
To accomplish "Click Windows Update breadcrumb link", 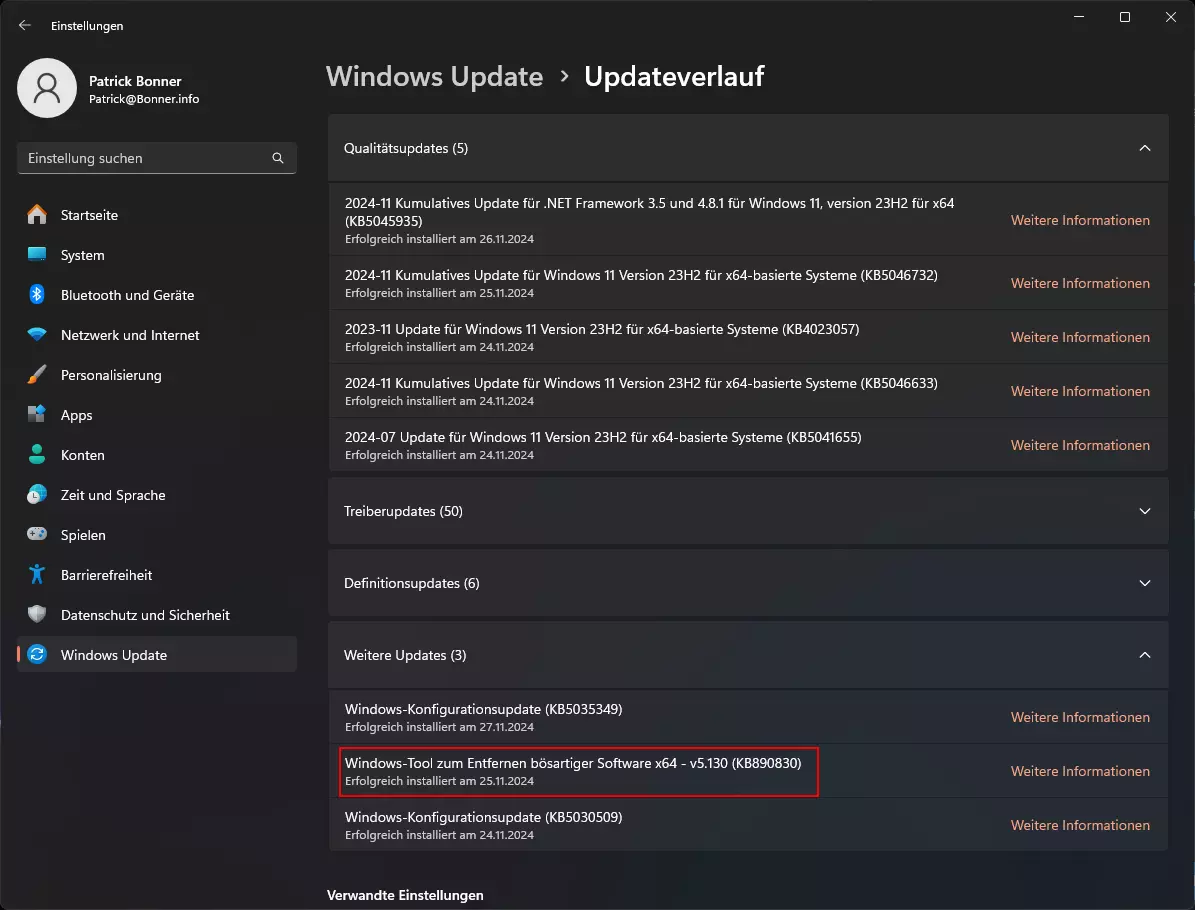I will point(434,76).
